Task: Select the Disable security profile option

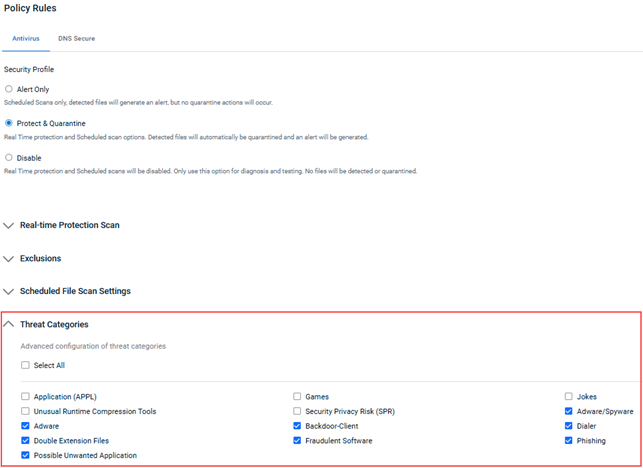Action: (9, 157)
